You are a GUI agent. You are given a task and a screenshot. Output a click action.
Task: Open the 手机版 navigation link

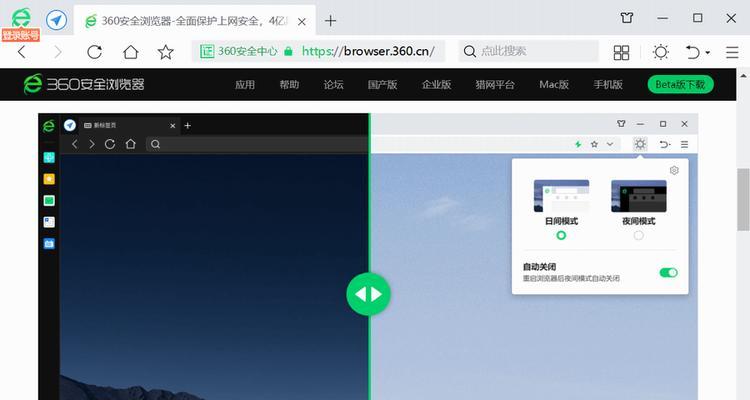pyautogui.click(x=608, y=85)
